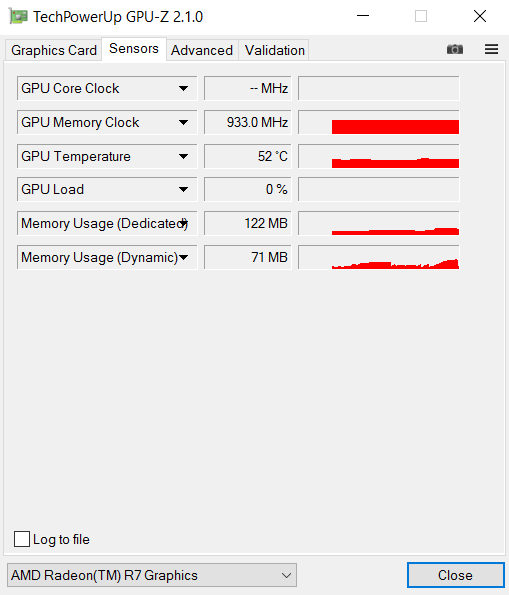Click the camera screenshot icon
This screenshot has width=509, height=595.
pyautogui.click(x=455, y=49)
